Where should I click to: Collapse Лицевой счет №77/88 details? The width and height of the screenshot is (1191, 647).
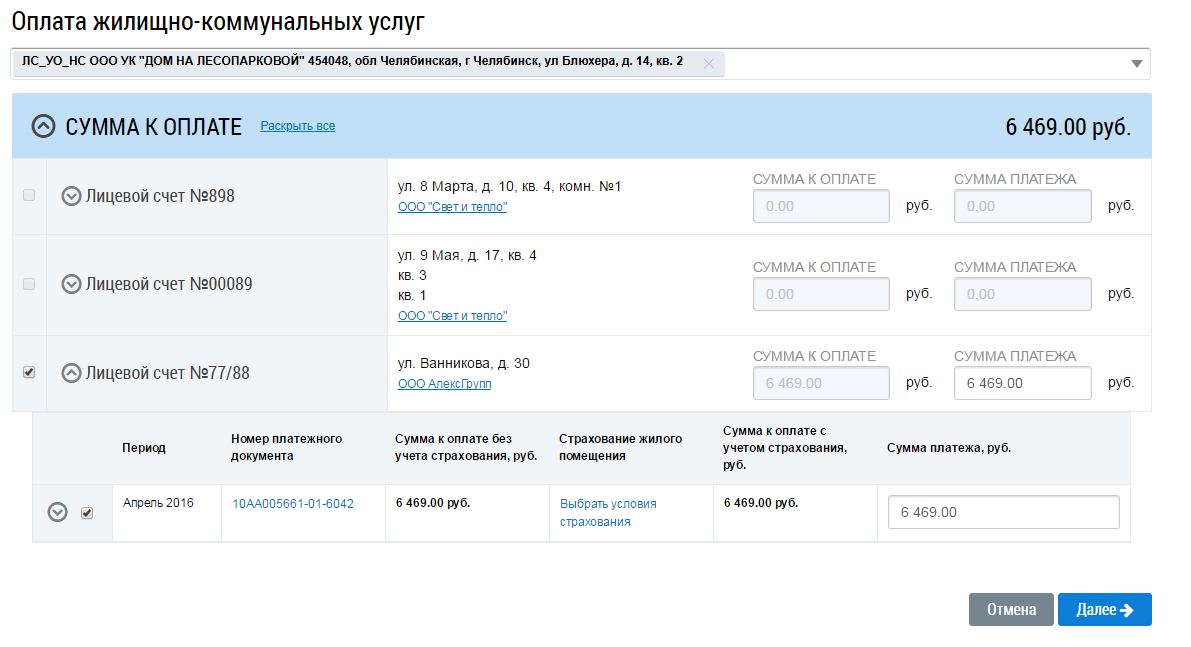coord(71,373)
